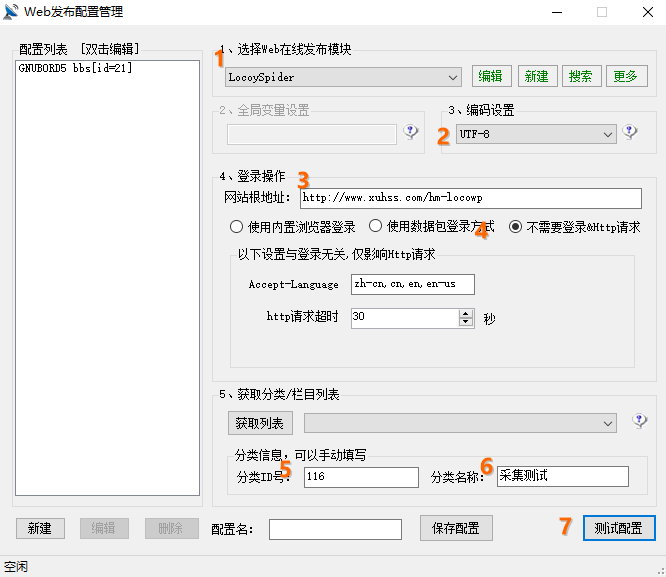Viewport: 666px width, 577px height.
Task: Increase http timeout with up arrow
Action: pyautogui.click(x=465, y=313)
